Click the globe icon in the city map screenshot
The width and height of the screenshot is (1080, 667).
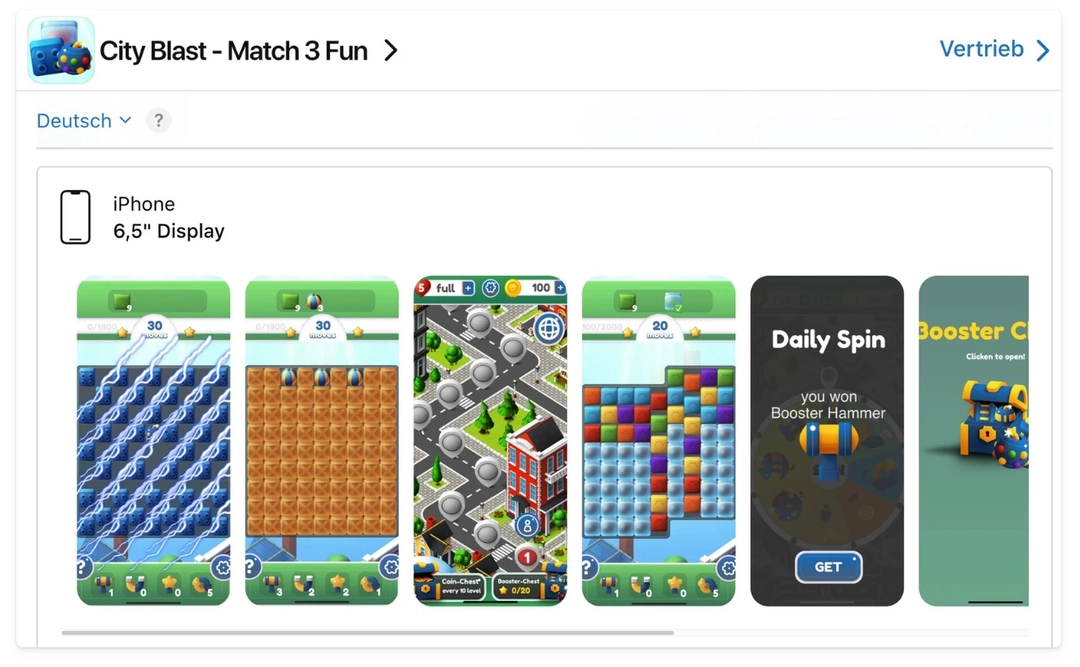pyautogui.click(x=549, y=328)
